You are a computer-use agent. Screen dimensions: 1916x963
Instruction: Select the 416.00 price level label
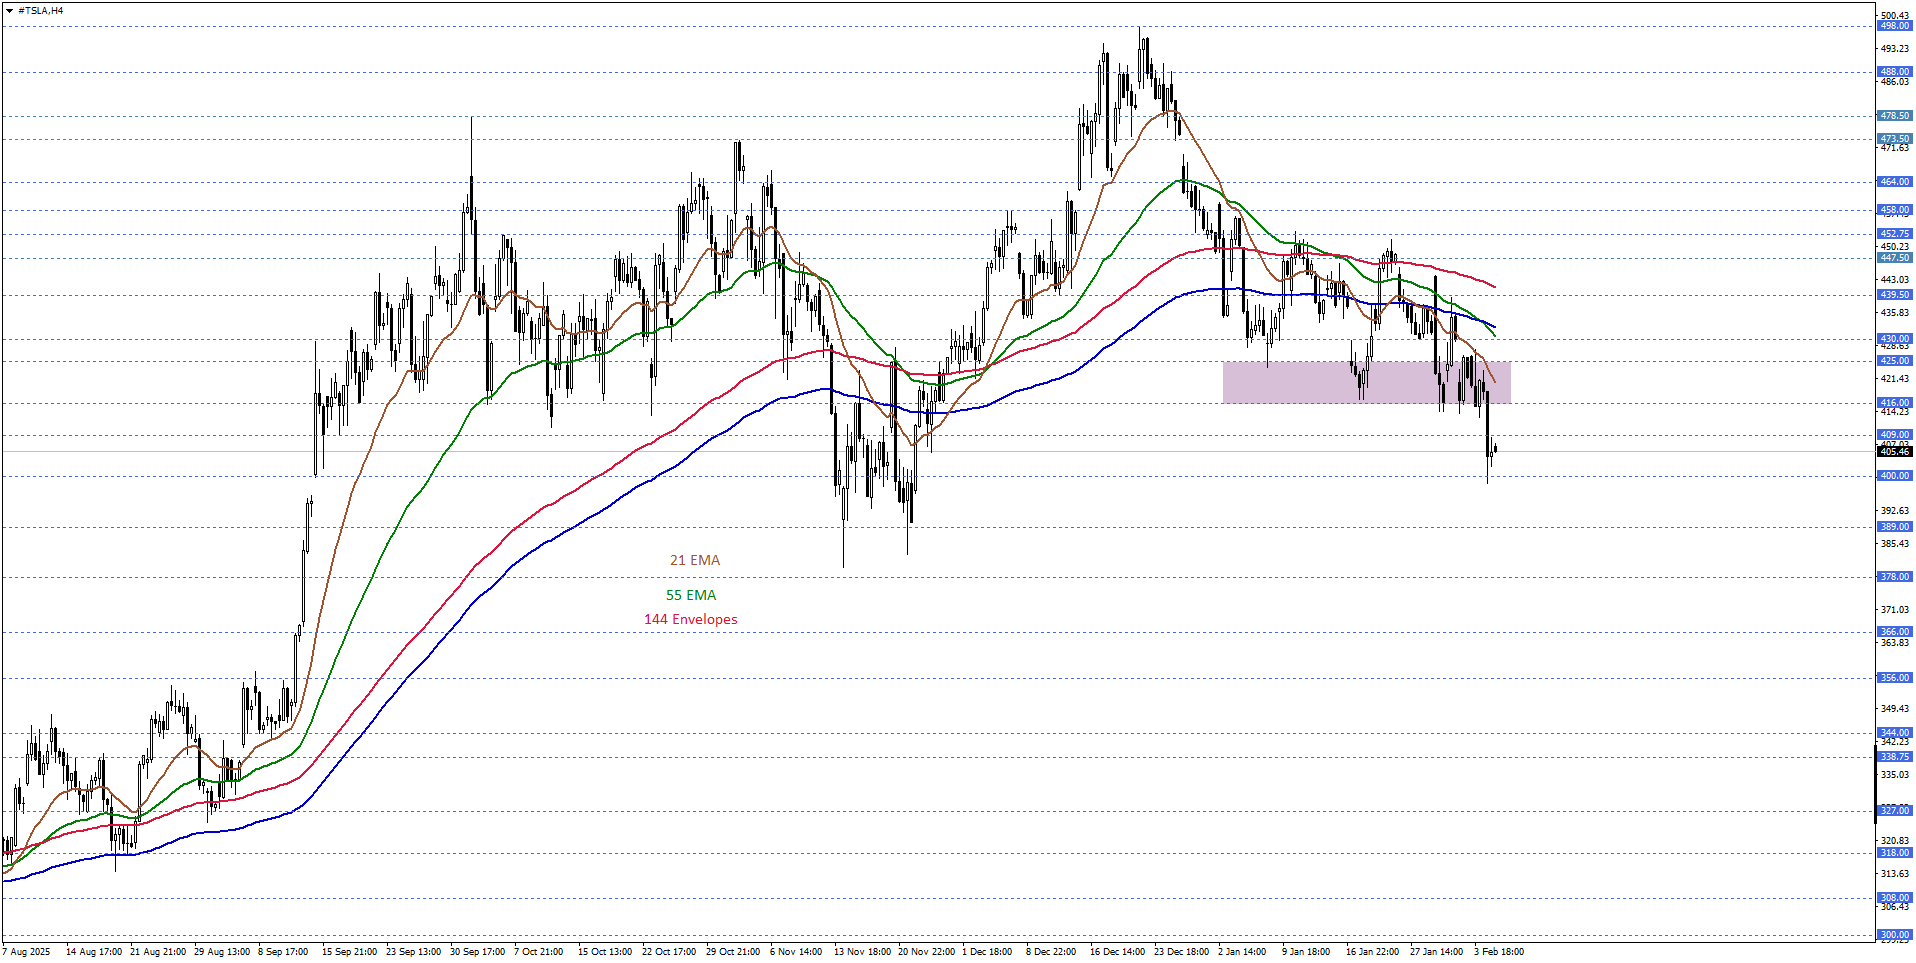(1894, 403)
